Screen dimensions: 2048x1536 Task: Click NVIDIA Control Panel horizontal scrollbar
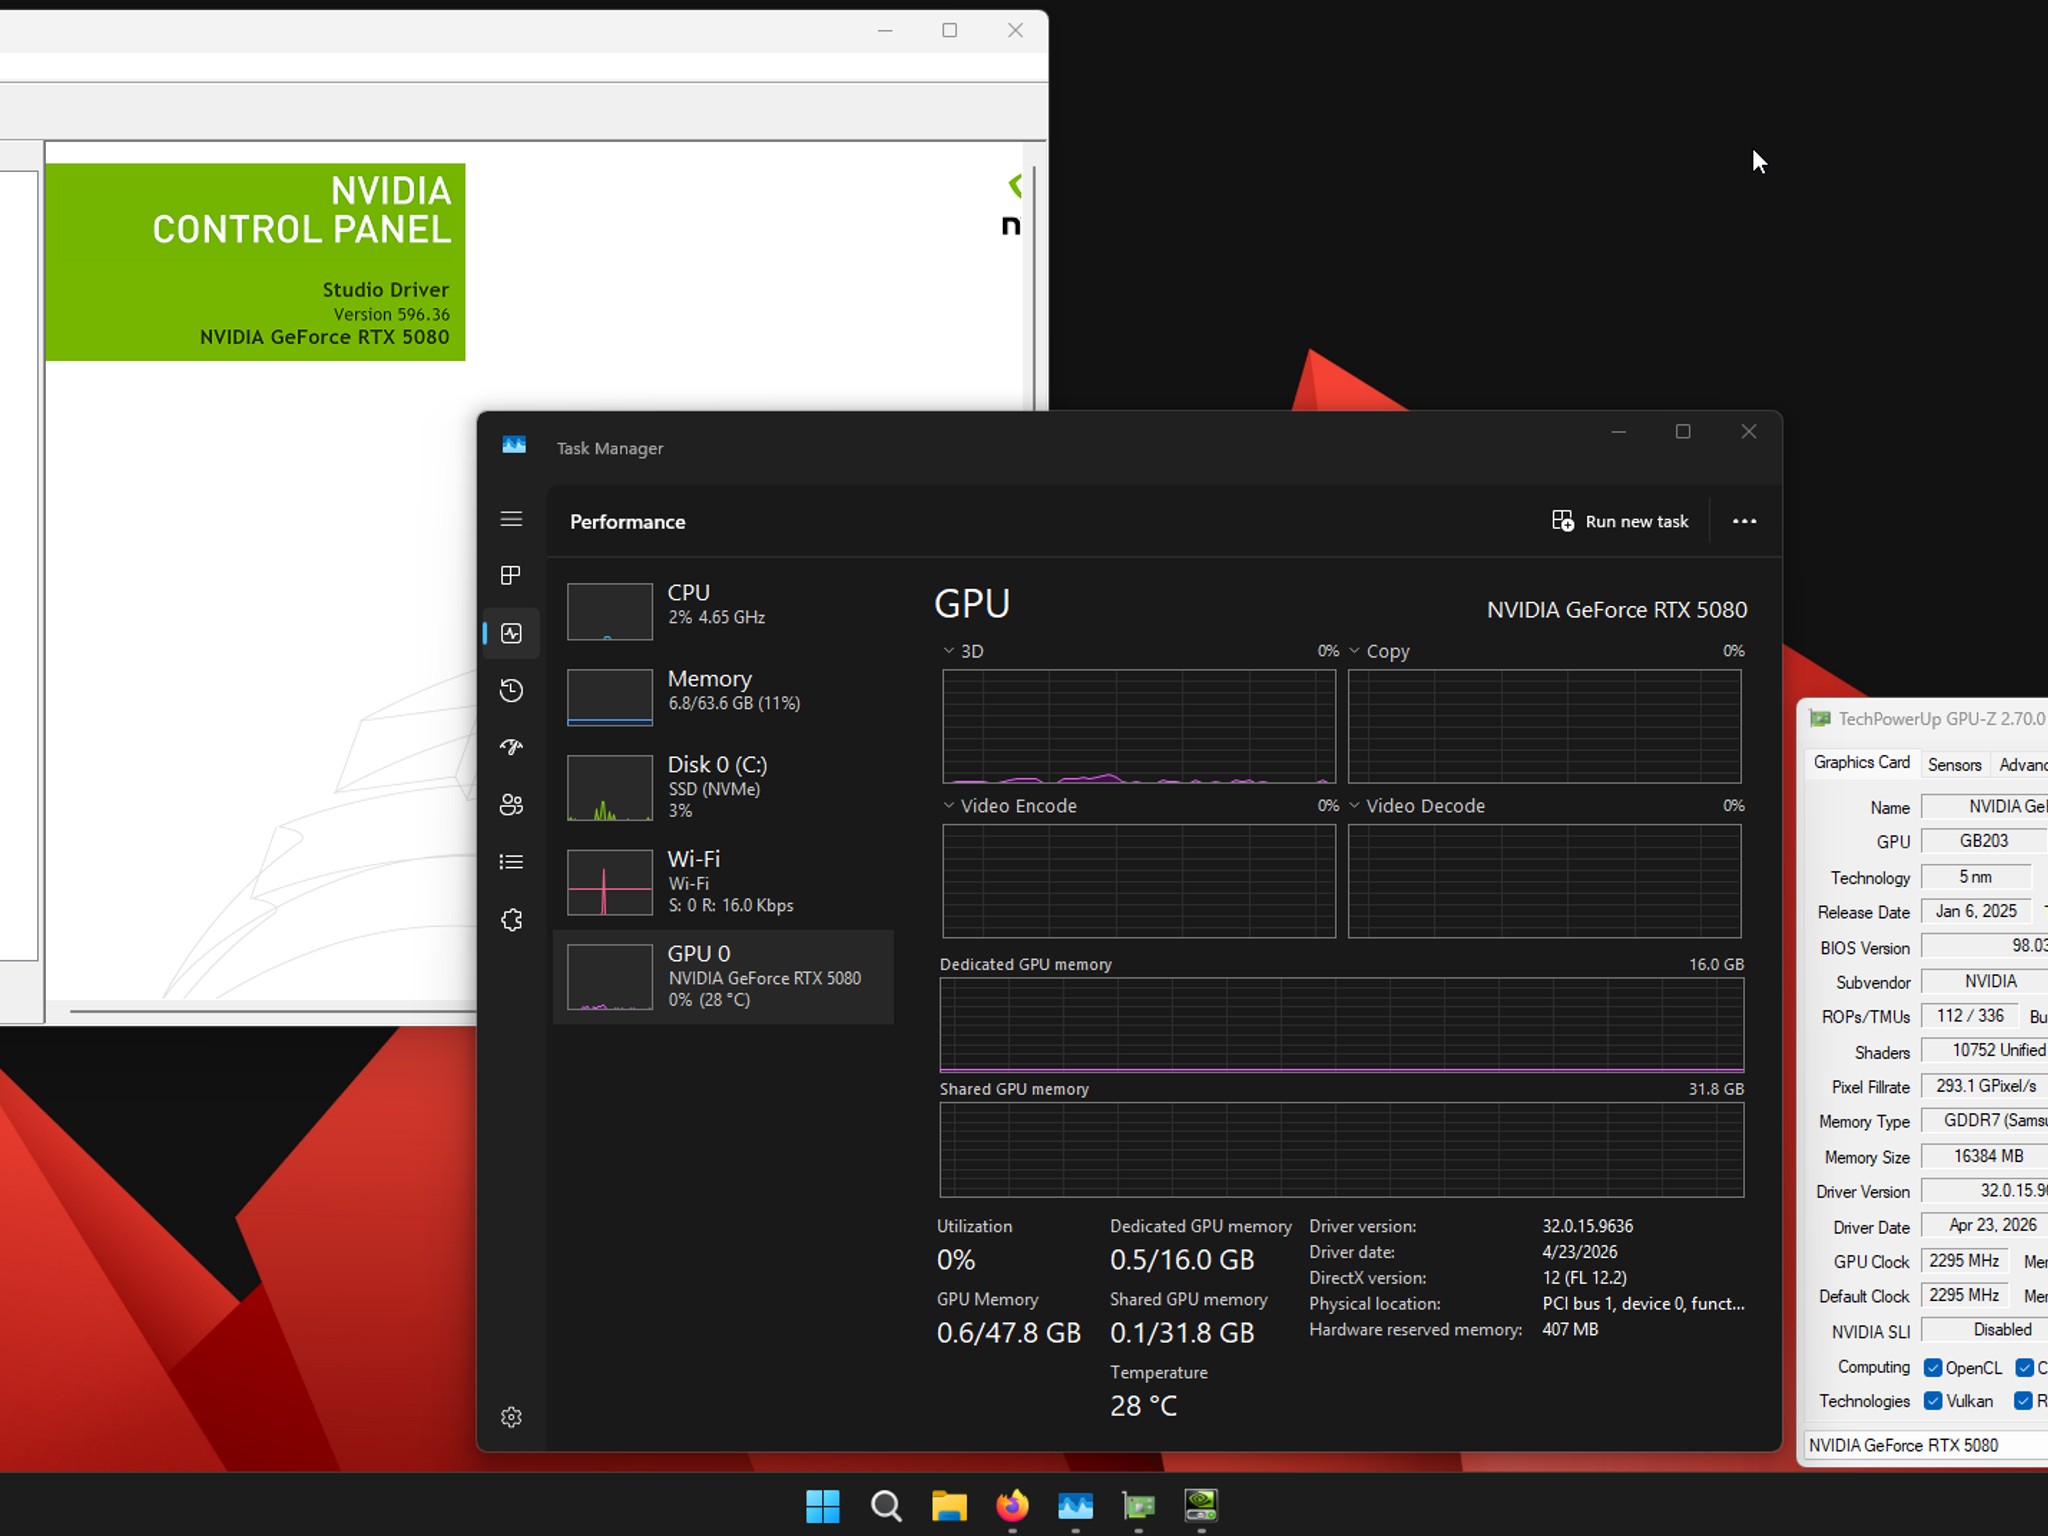tap(272, 1012)
